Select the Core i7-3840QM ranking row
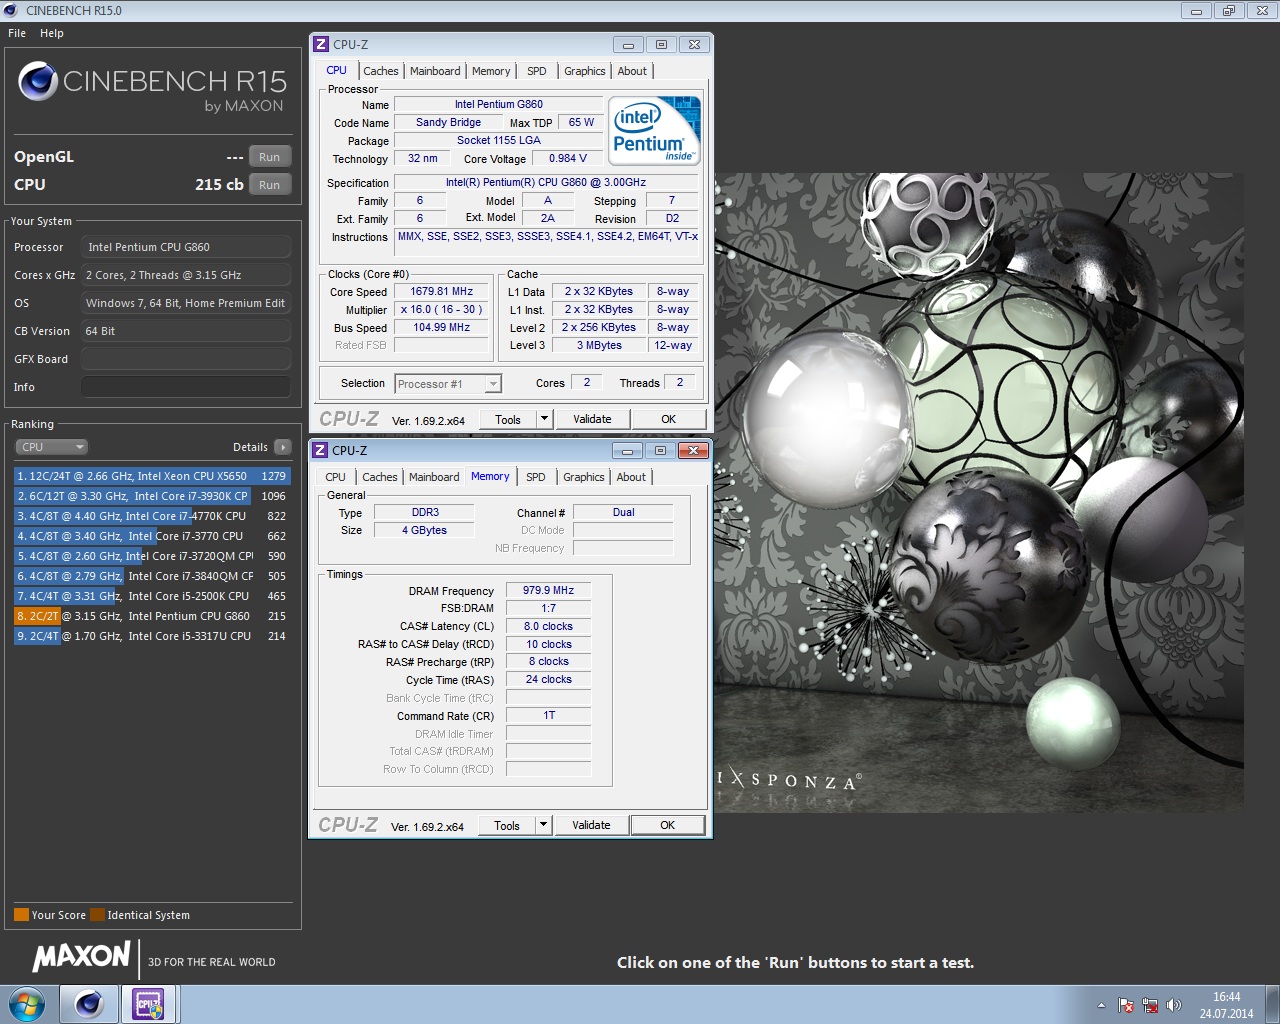The image size is (1280, 1024). 152,576
